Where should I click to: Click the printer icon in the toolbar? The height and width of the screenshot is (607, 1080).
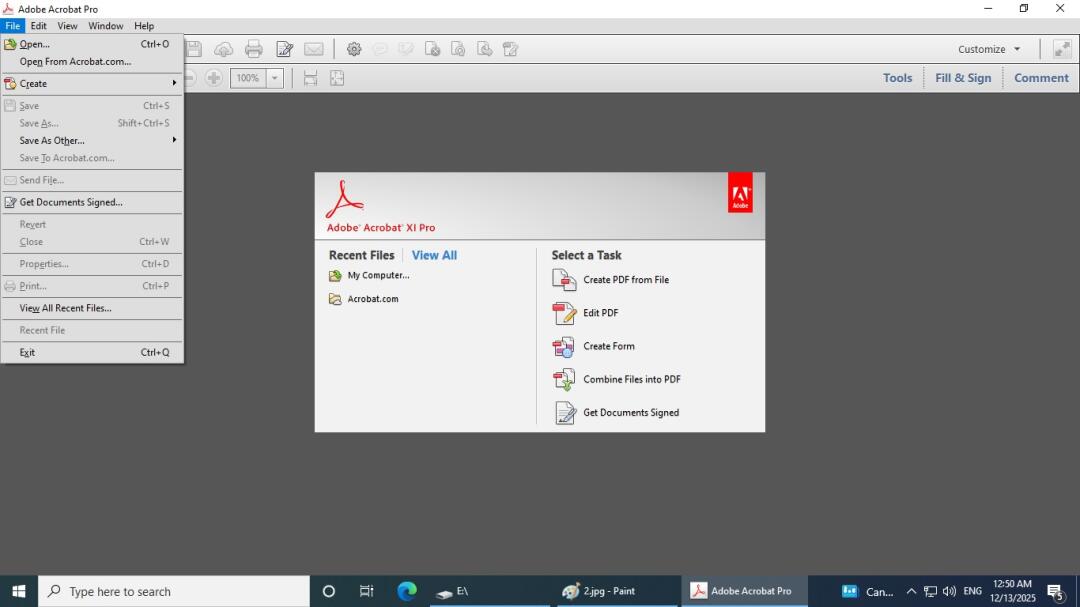(253, 49)
